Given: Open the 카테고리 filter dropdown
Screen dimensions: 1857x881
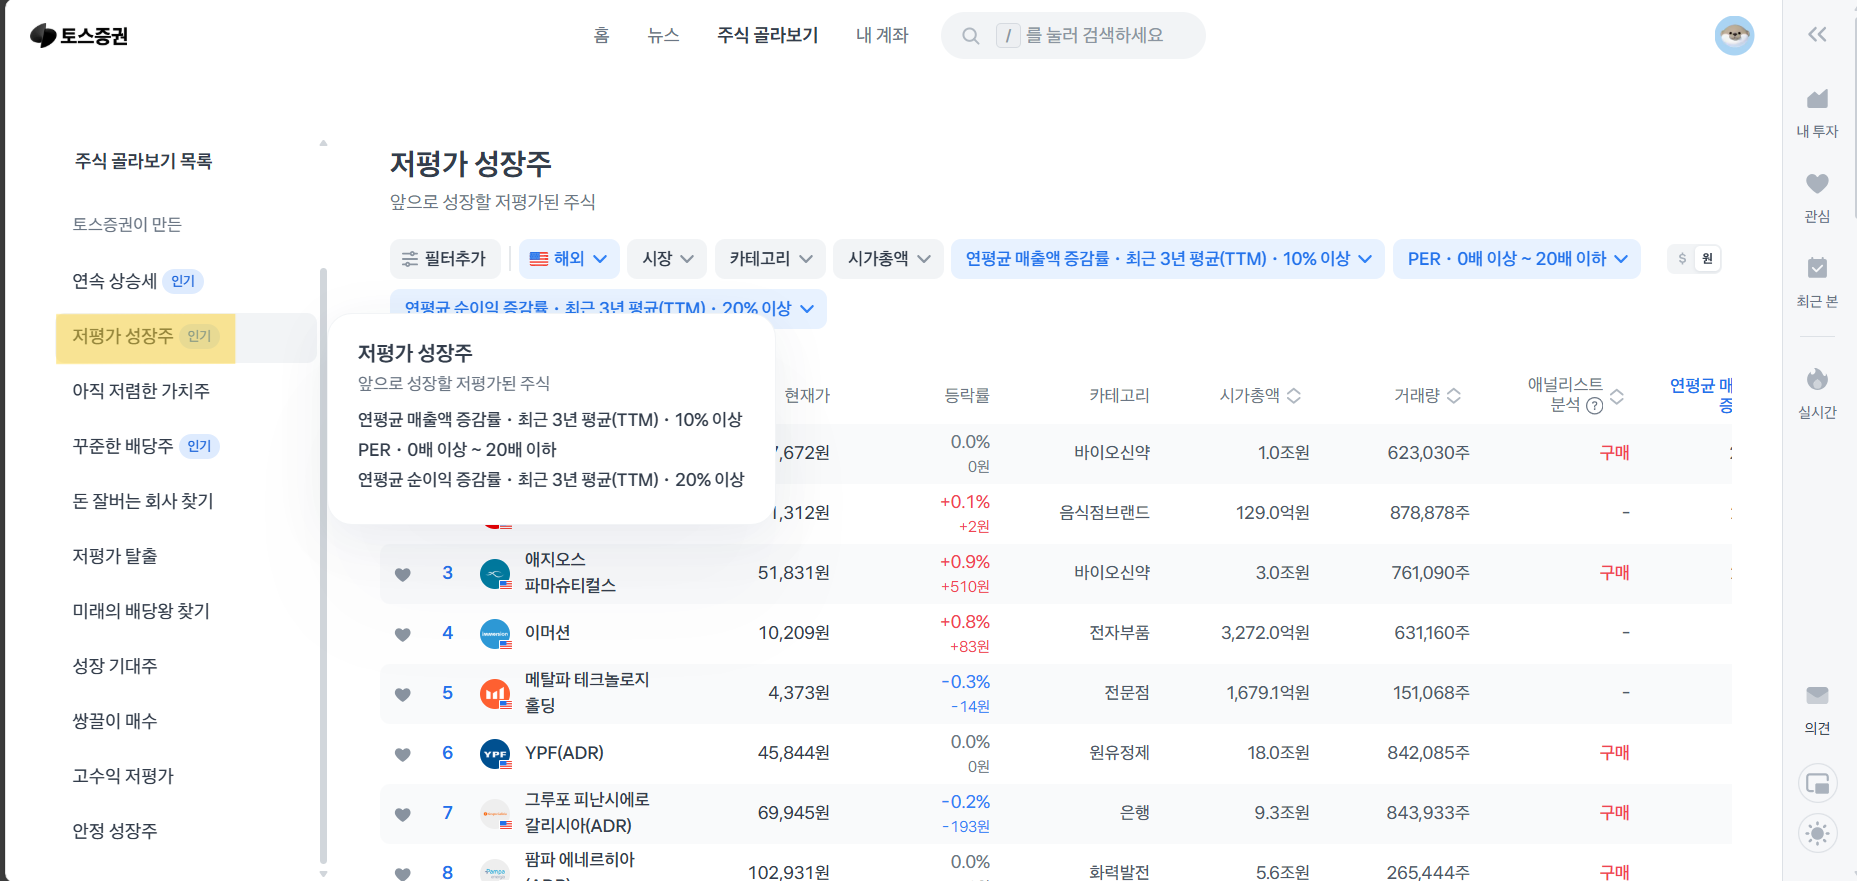Looking at the screenshot, I should (x=770, y=259).
